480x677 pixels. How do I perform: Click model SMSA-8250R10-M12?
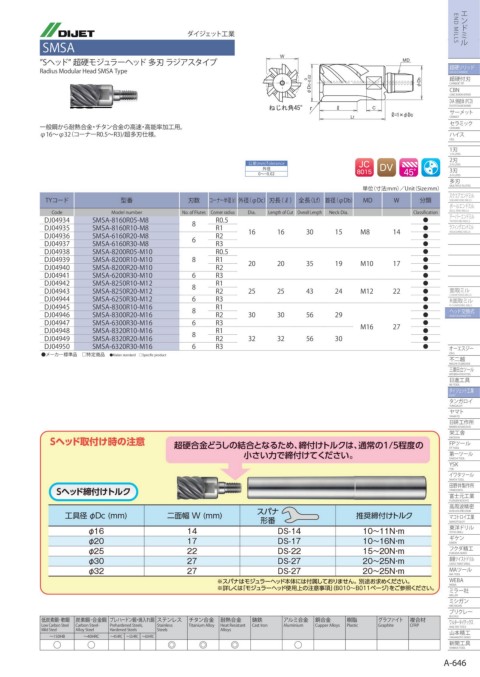pyautogui.click(x=122, y=284)
